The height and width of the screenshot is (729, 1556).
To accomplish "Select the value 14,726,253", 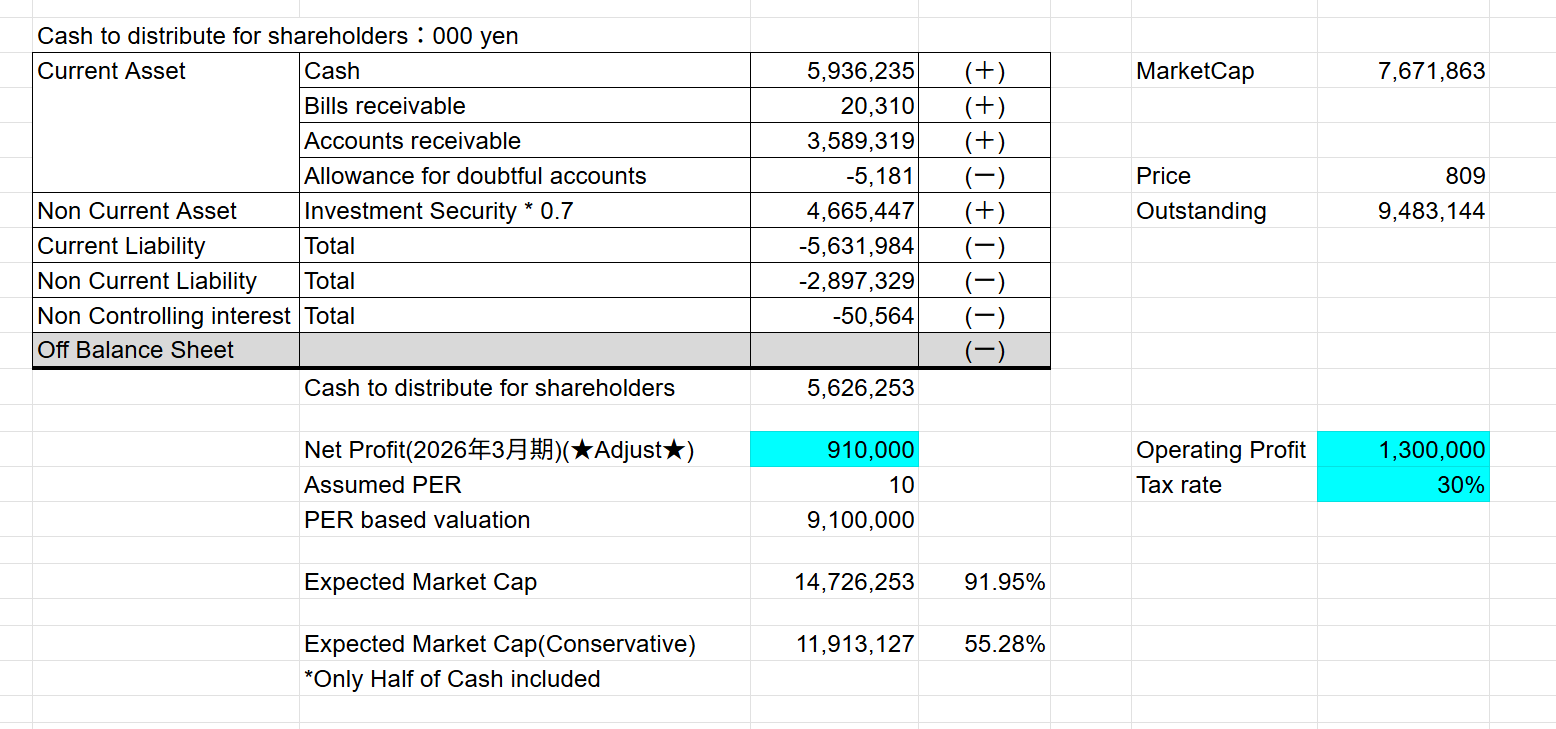I will 834,582.
